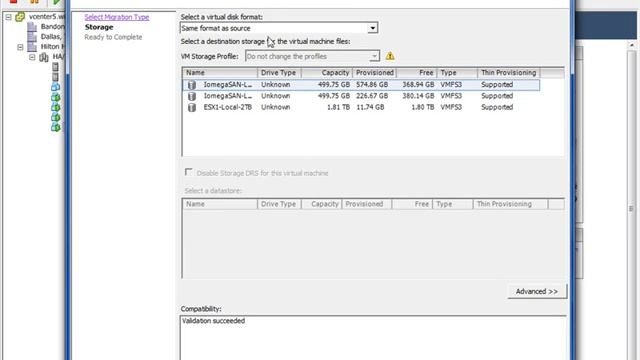The image size is (640, 360).
Task: Select the bottommost green running VM icon
Action: tap(56, 127)
